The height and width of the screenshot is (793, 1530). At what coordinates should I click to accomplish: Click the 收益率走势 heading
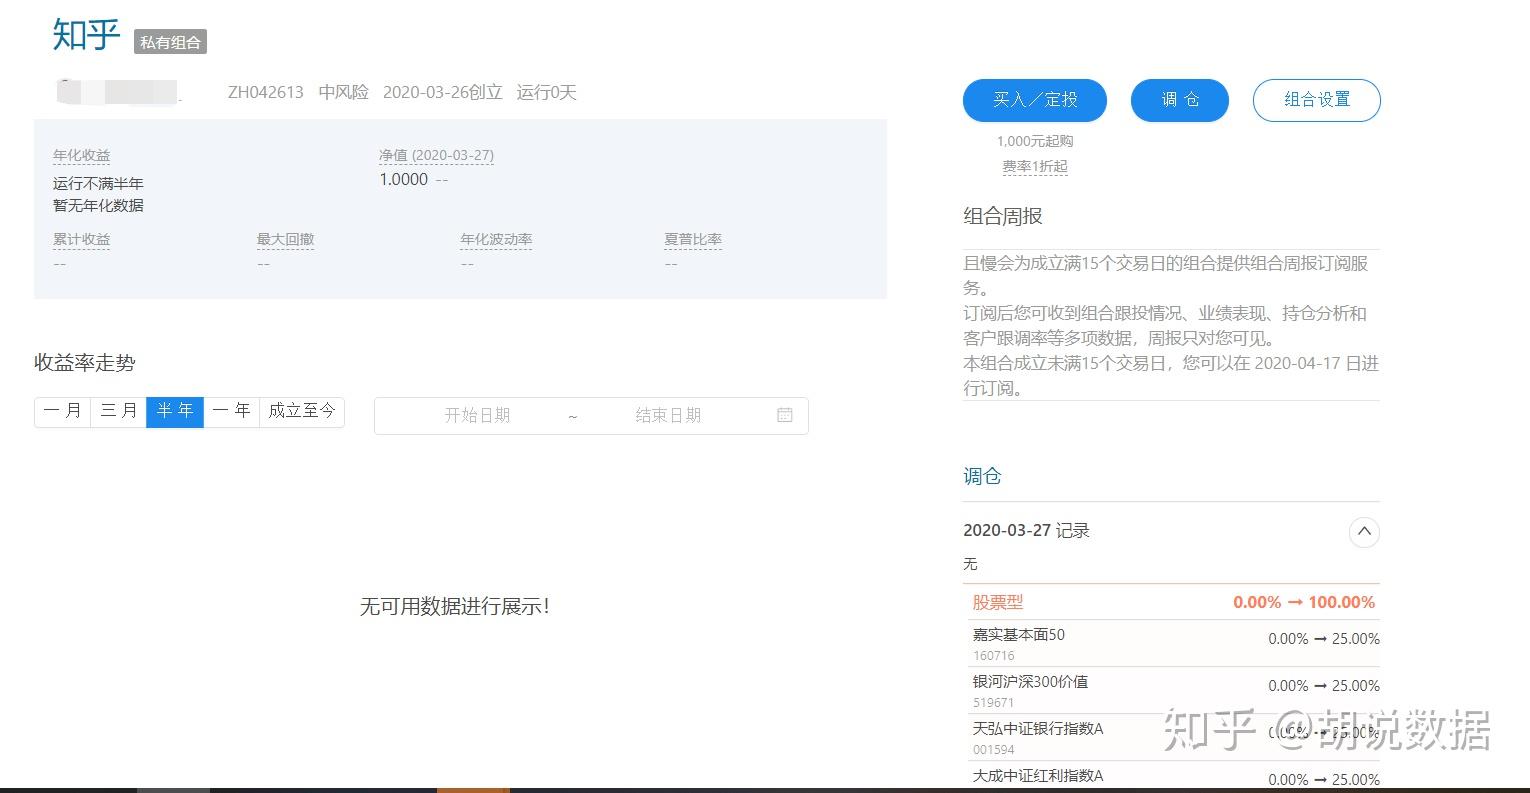tap(85, 363)
